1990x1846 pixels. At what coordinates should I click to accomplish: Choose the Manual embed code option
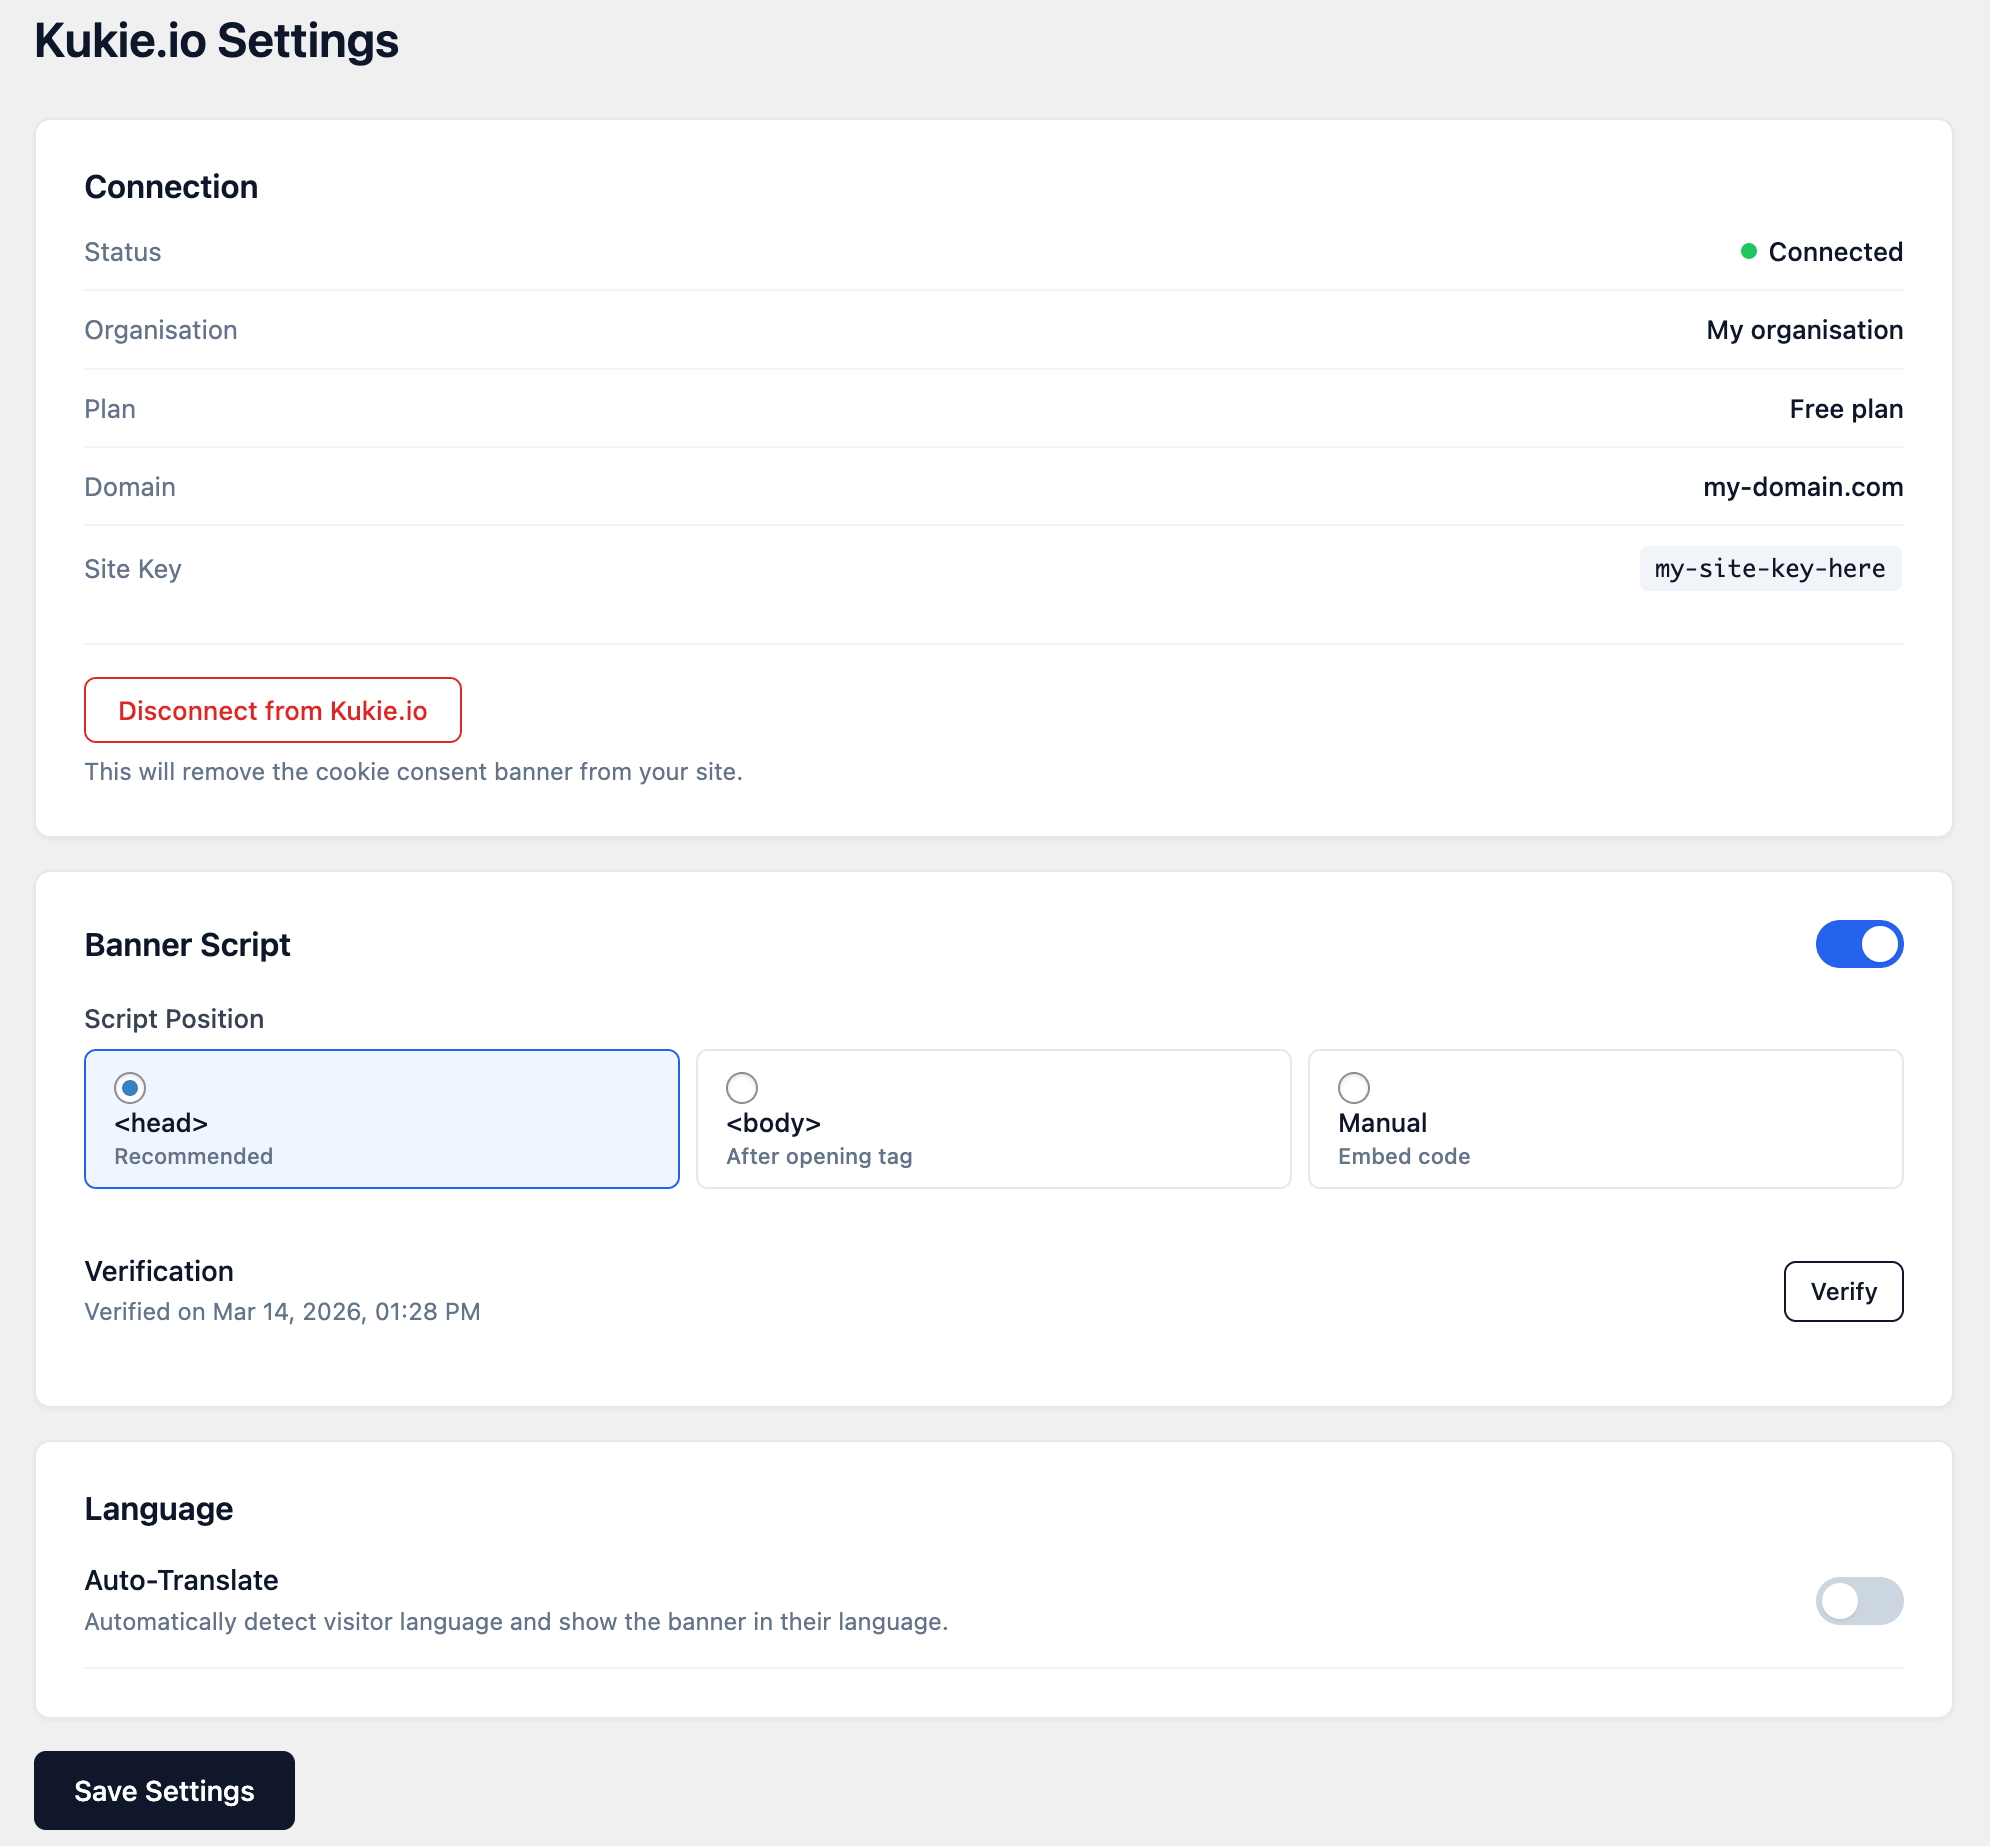tap(1354, 1088)
